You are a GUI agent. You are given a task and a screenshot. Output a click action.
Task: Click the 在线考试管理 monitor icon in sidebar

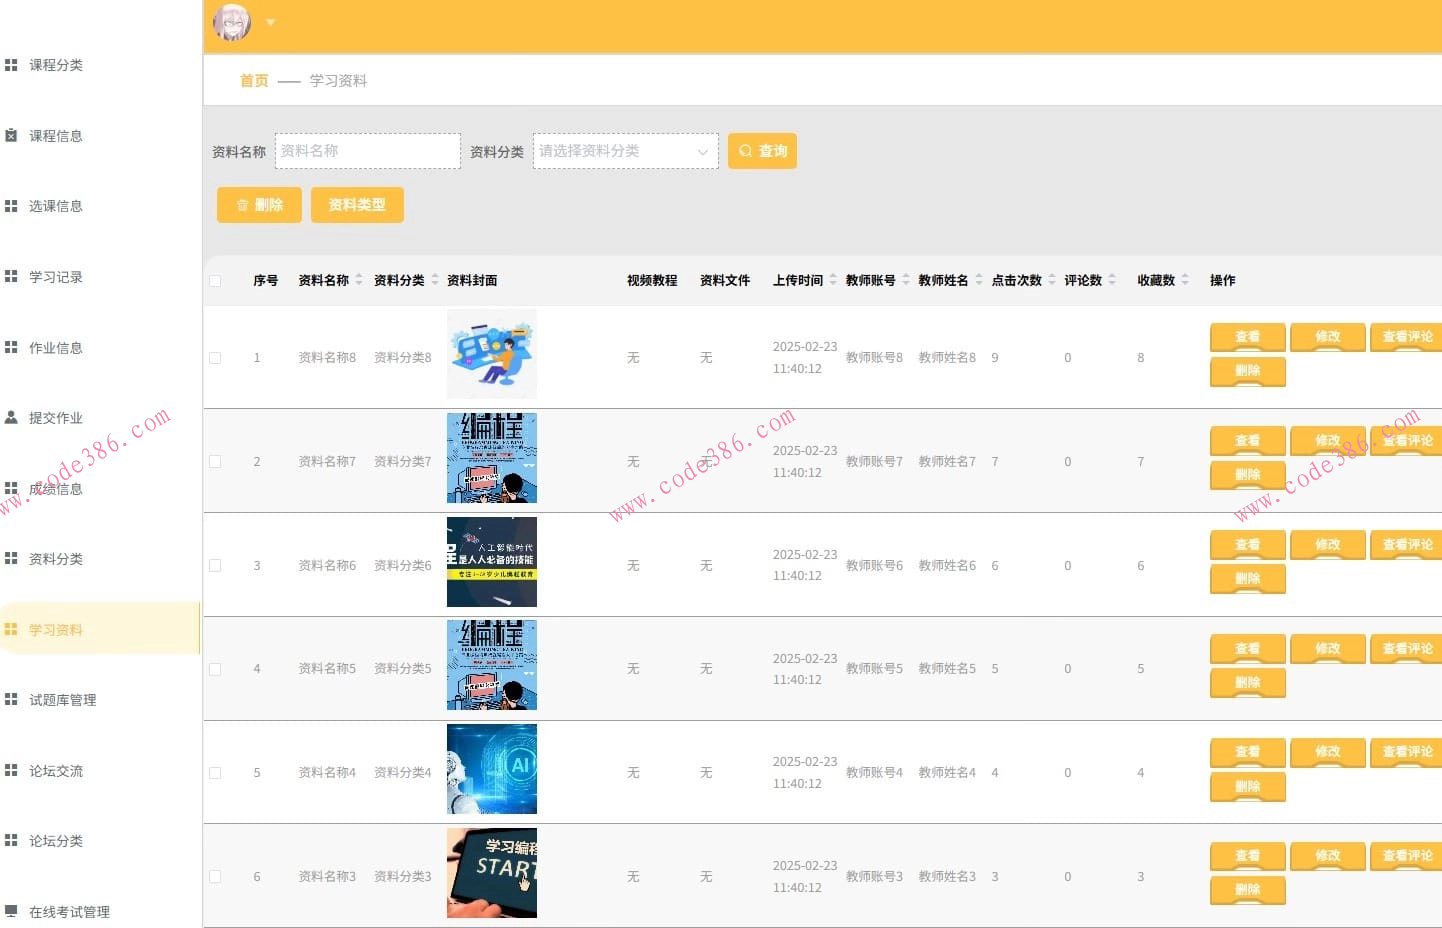(x=11, y=911)
